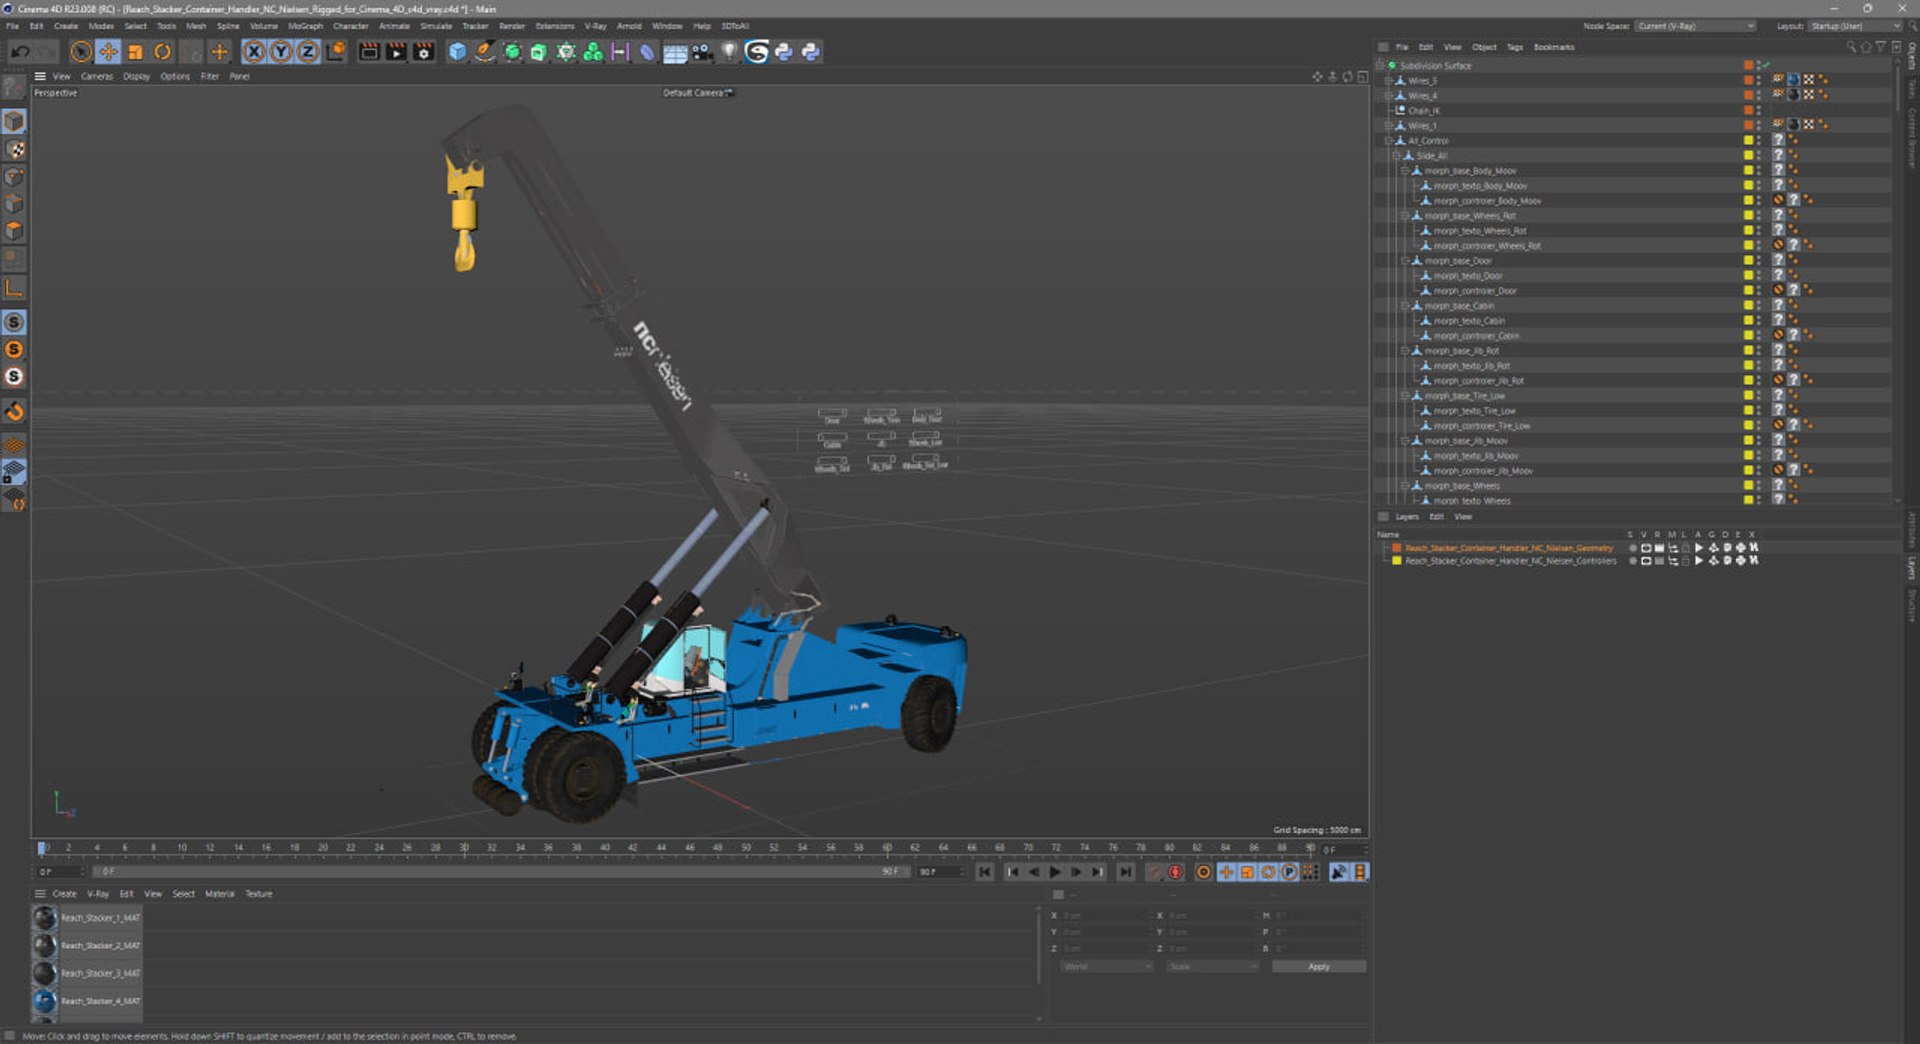The height and width of the screenshot is (1044, 1920).
Task: Add a Light object
Action: 729,52
